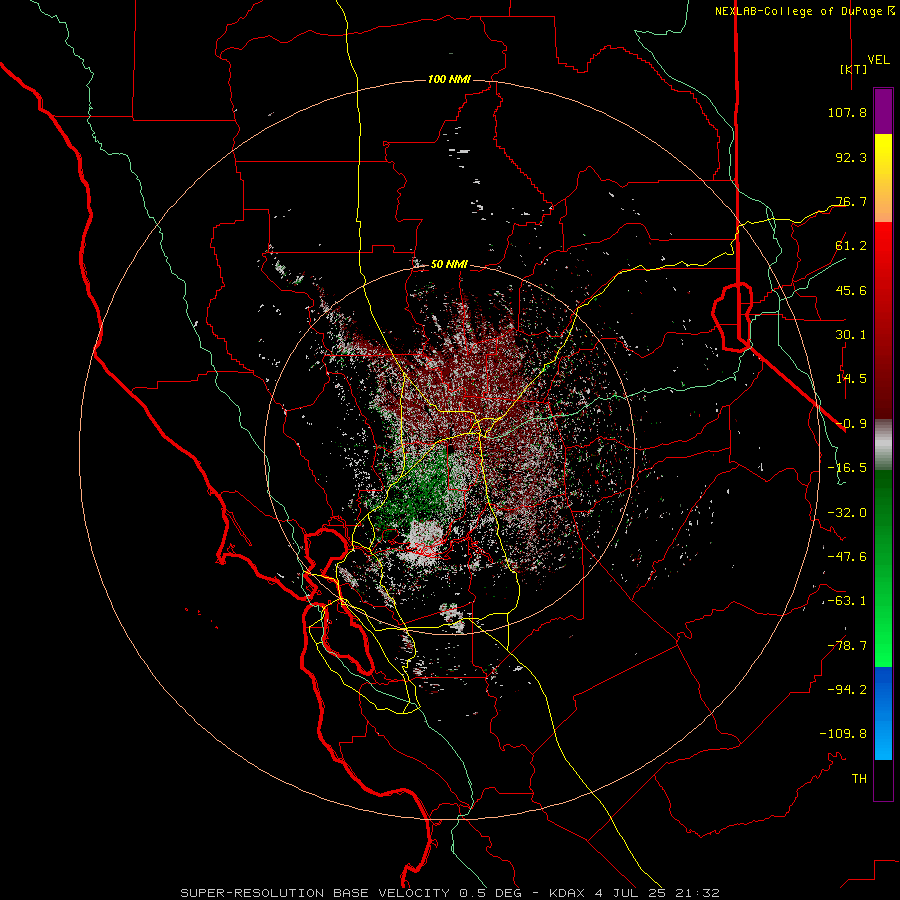Click the 61.2 velocity scale value
Screen dimensions: 900x900
coord(851,246)
